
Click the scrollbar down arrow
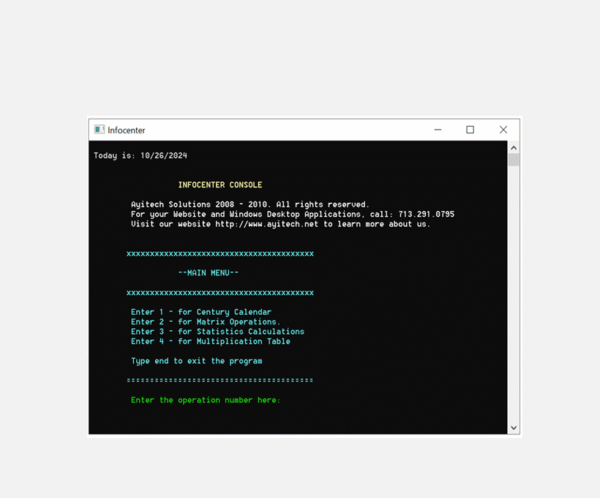pyautogui.click(x=514, y=428)
